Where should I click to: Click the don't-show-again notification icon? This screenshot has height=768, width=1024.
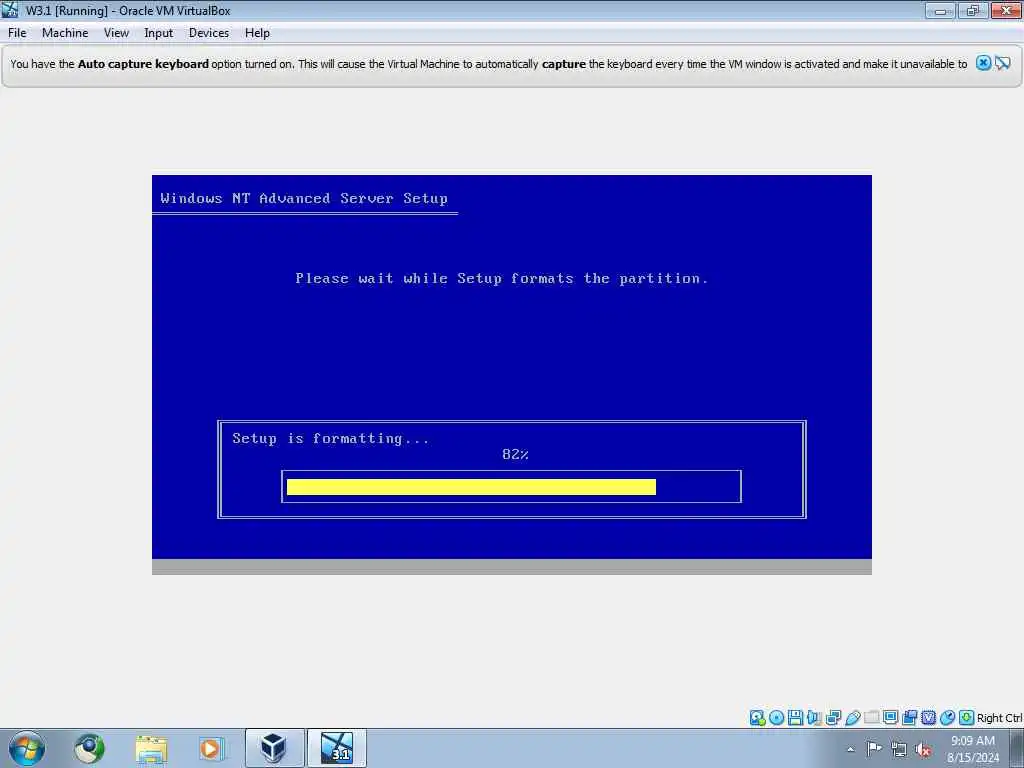point(1002,63)
